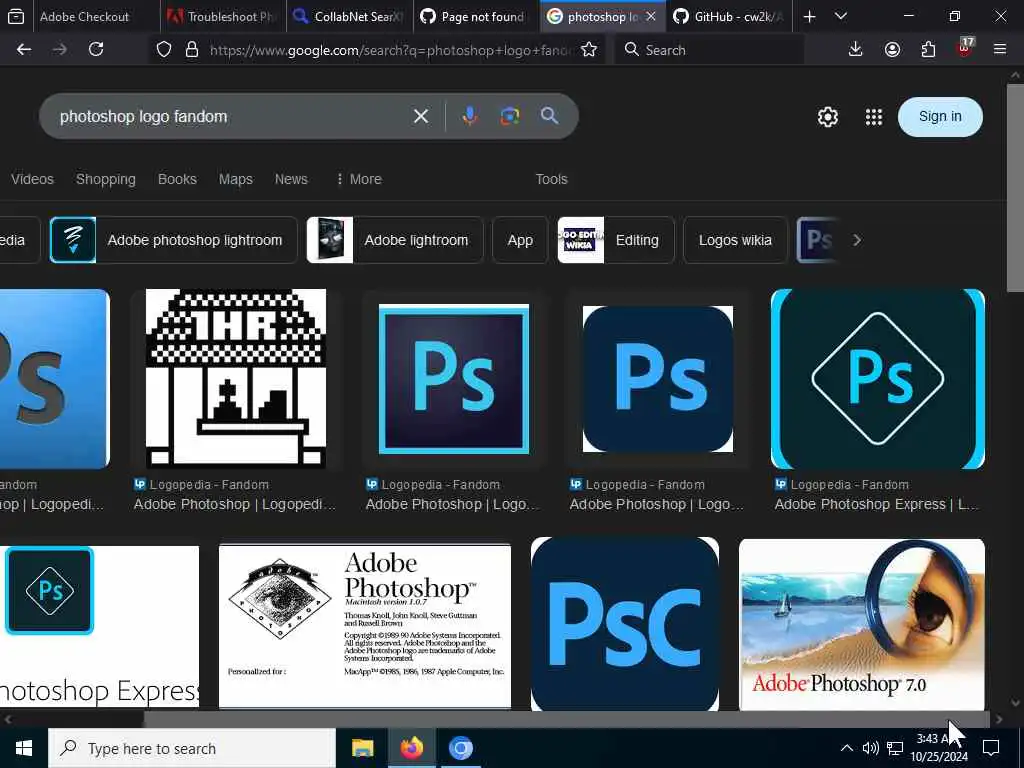Open the Ps diamond Photoshop Express image
Viewport: 1024px width, 768px height.
(x=878, y=379)
